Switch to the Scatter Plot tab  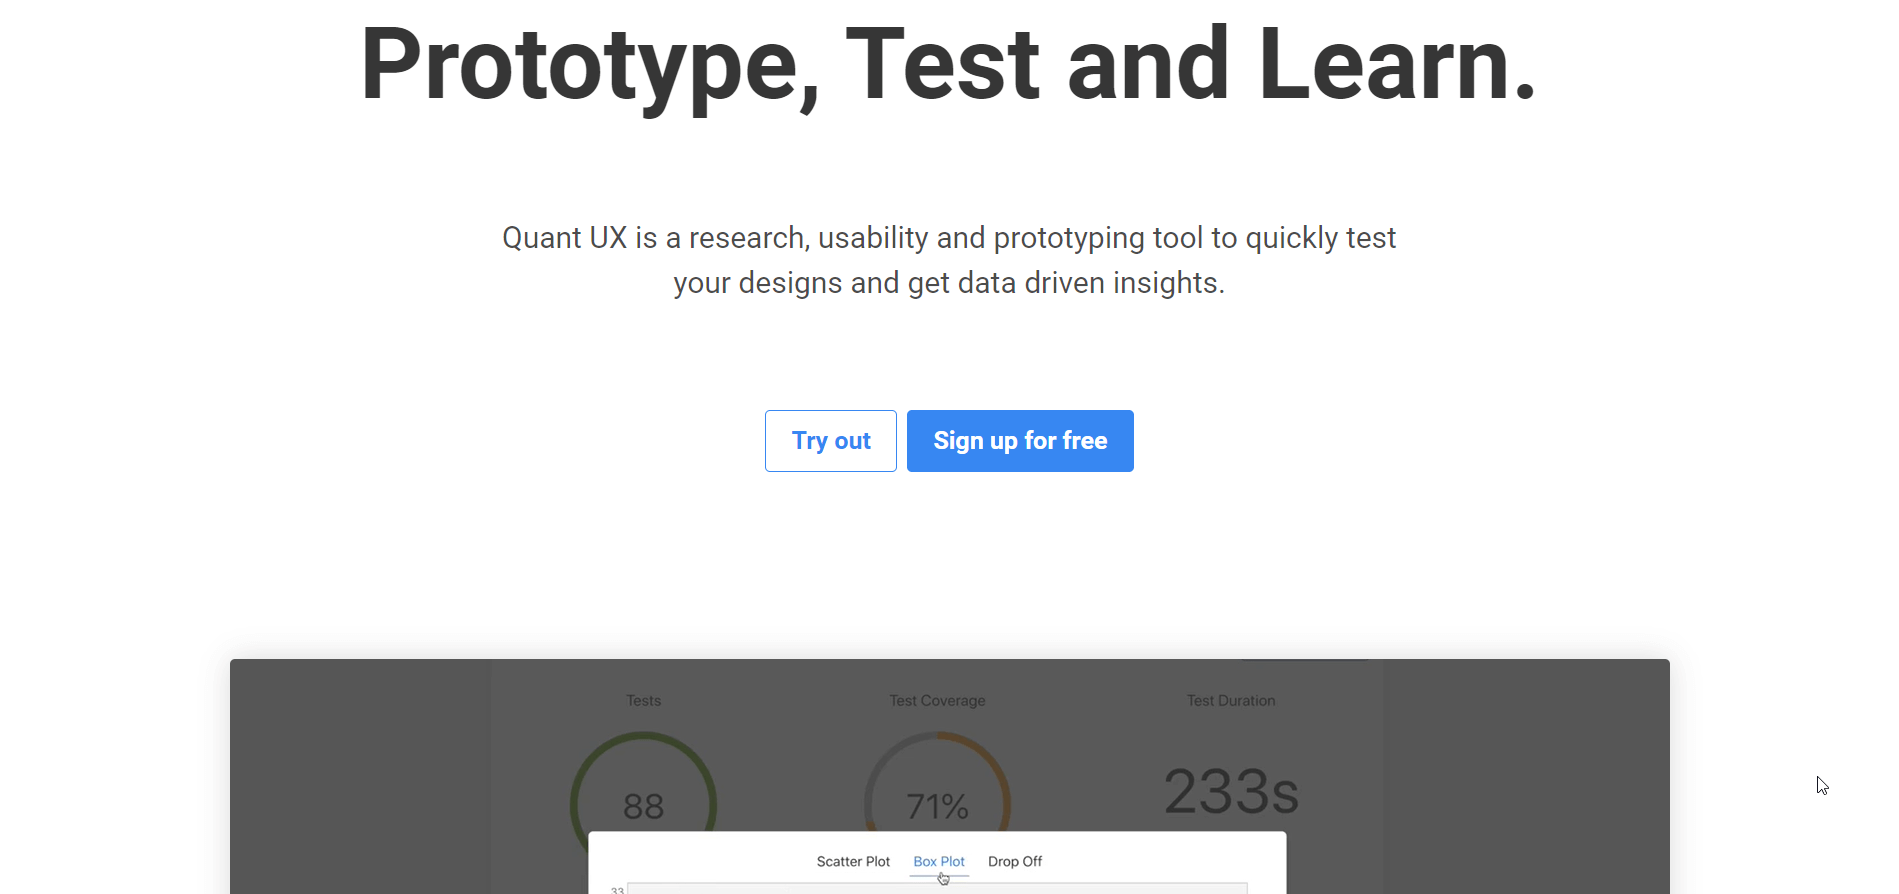(853, 861)
